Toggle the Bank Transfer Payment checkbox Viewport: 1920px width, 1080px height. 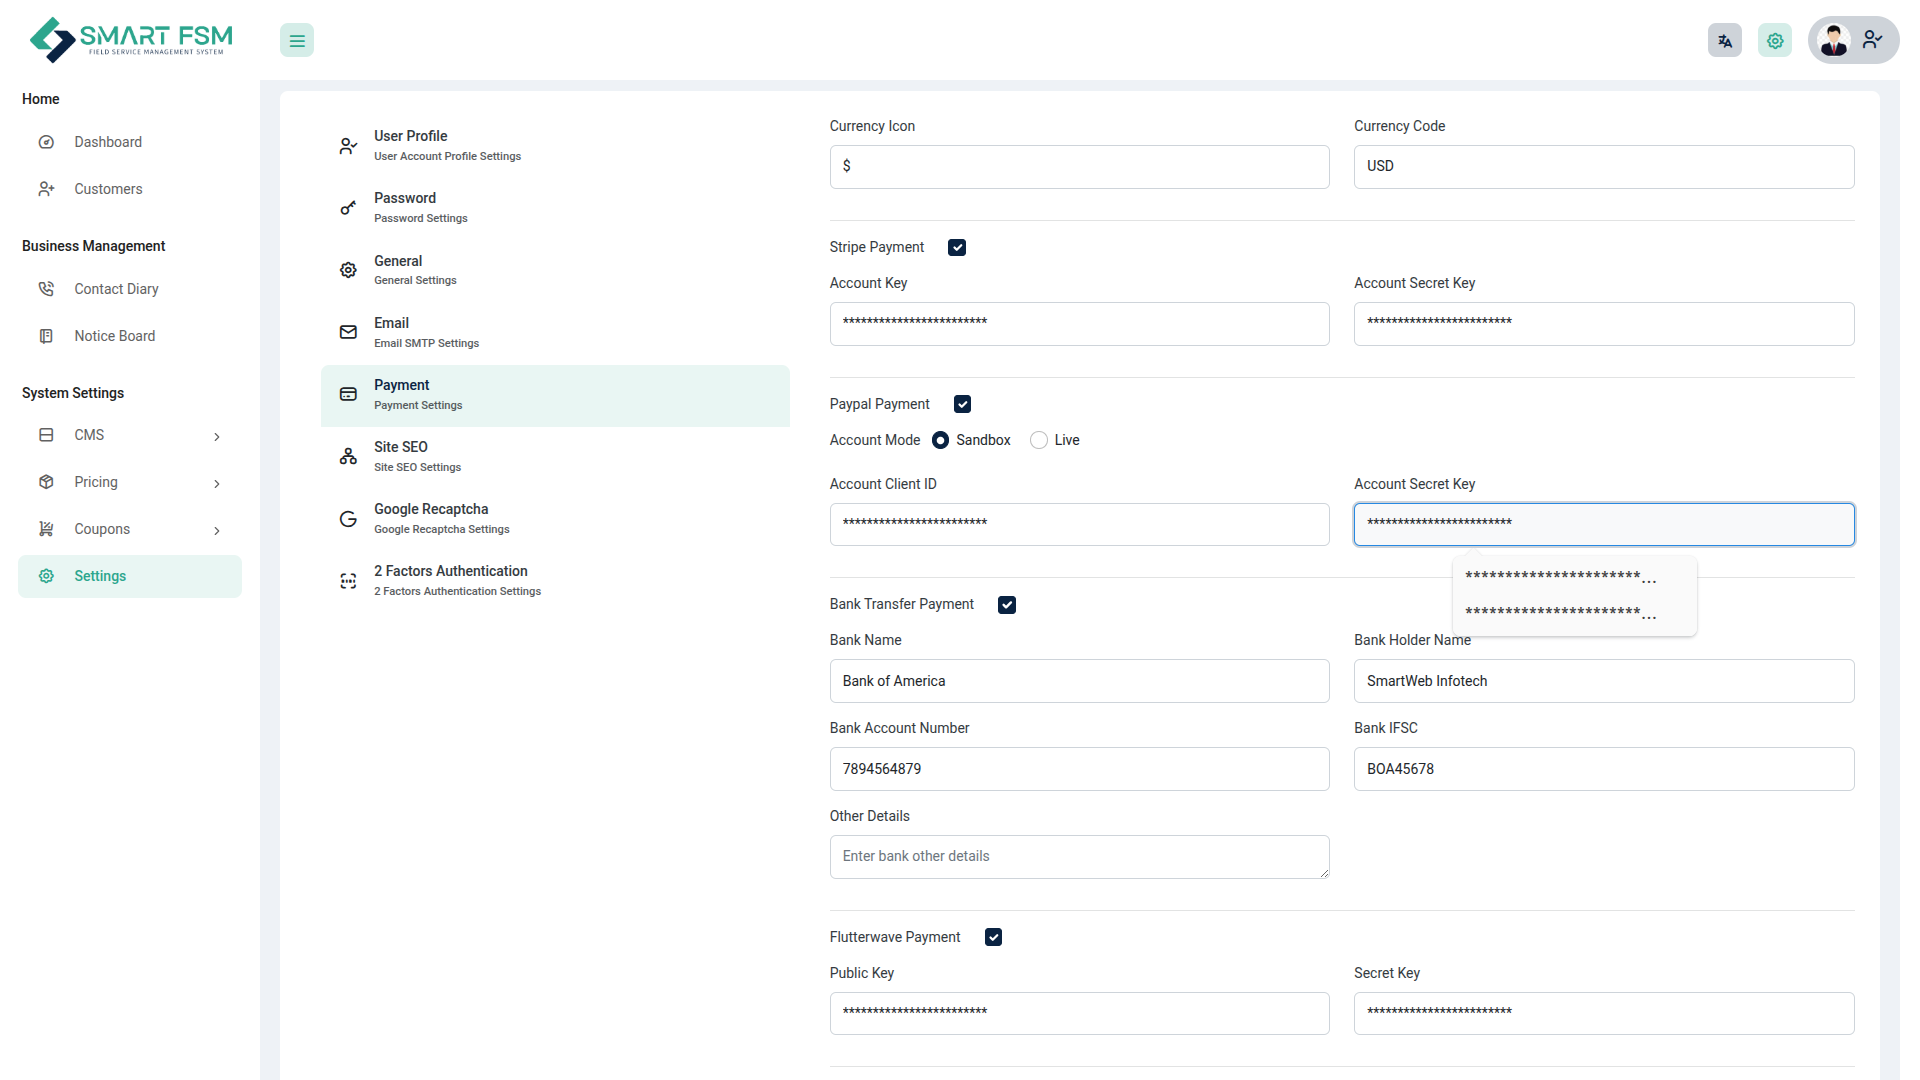(1007, 605)
